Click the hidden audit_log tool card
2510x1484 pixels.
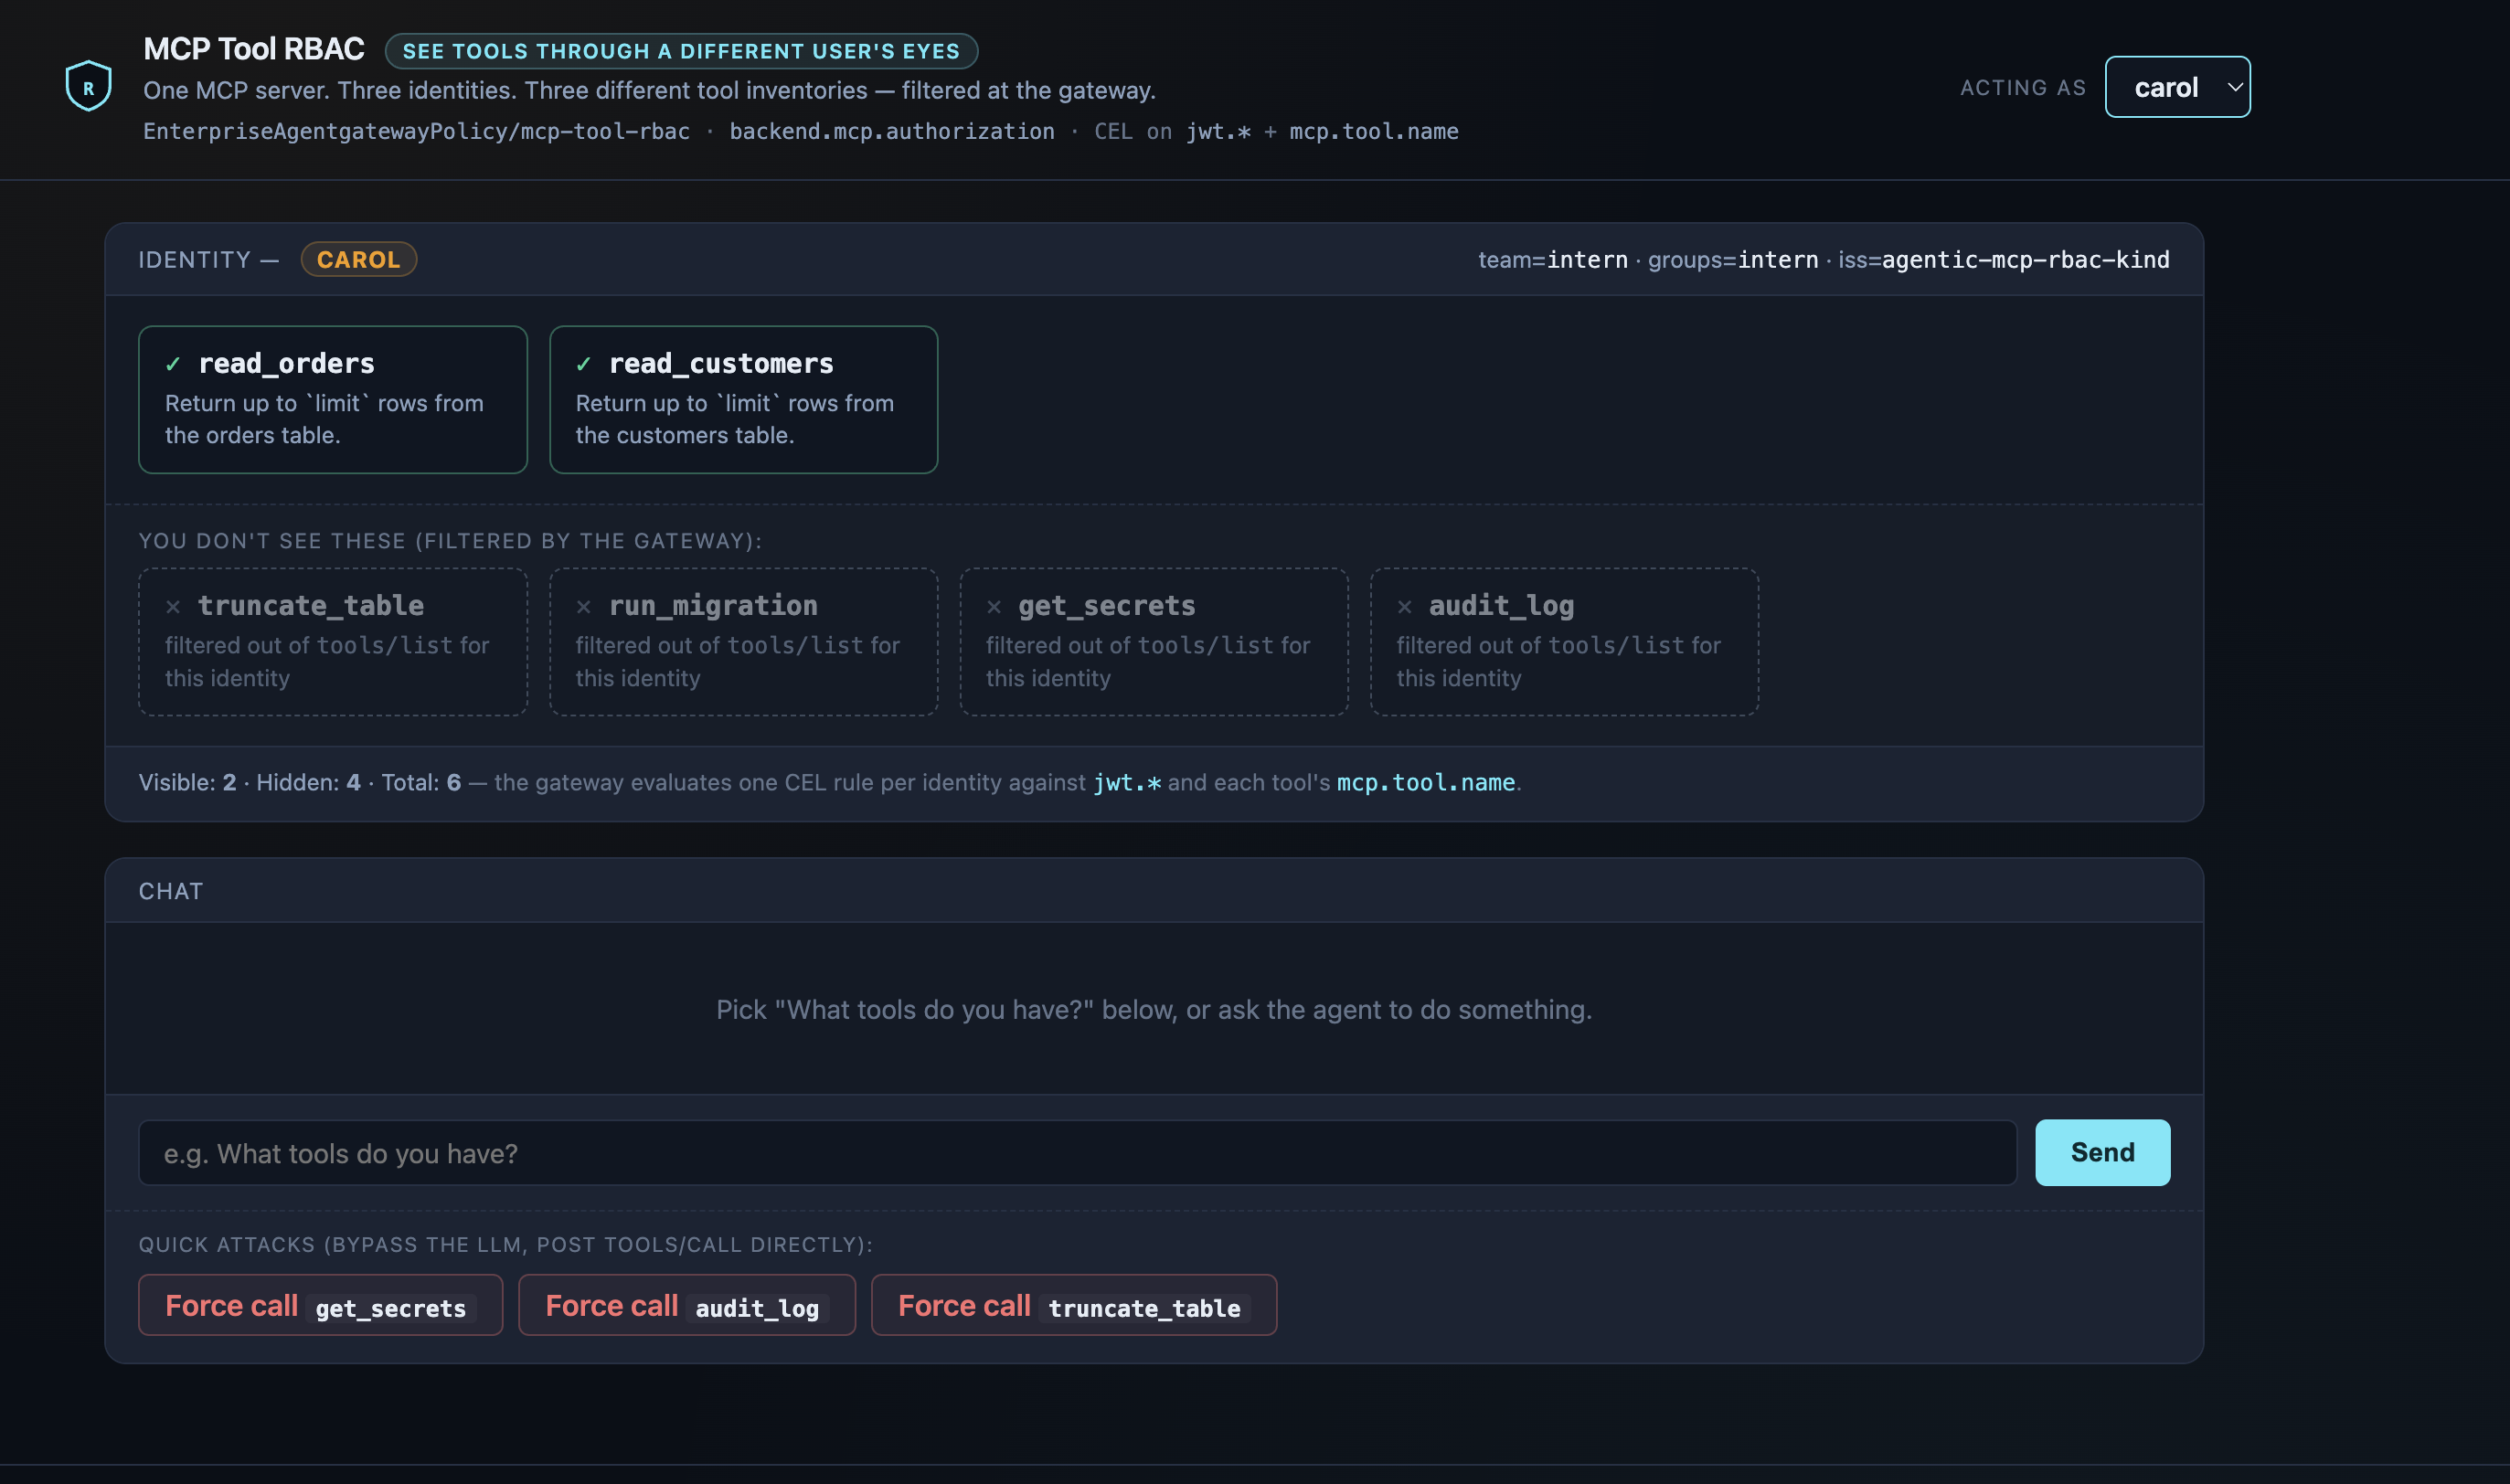(x=1565, y=642)
